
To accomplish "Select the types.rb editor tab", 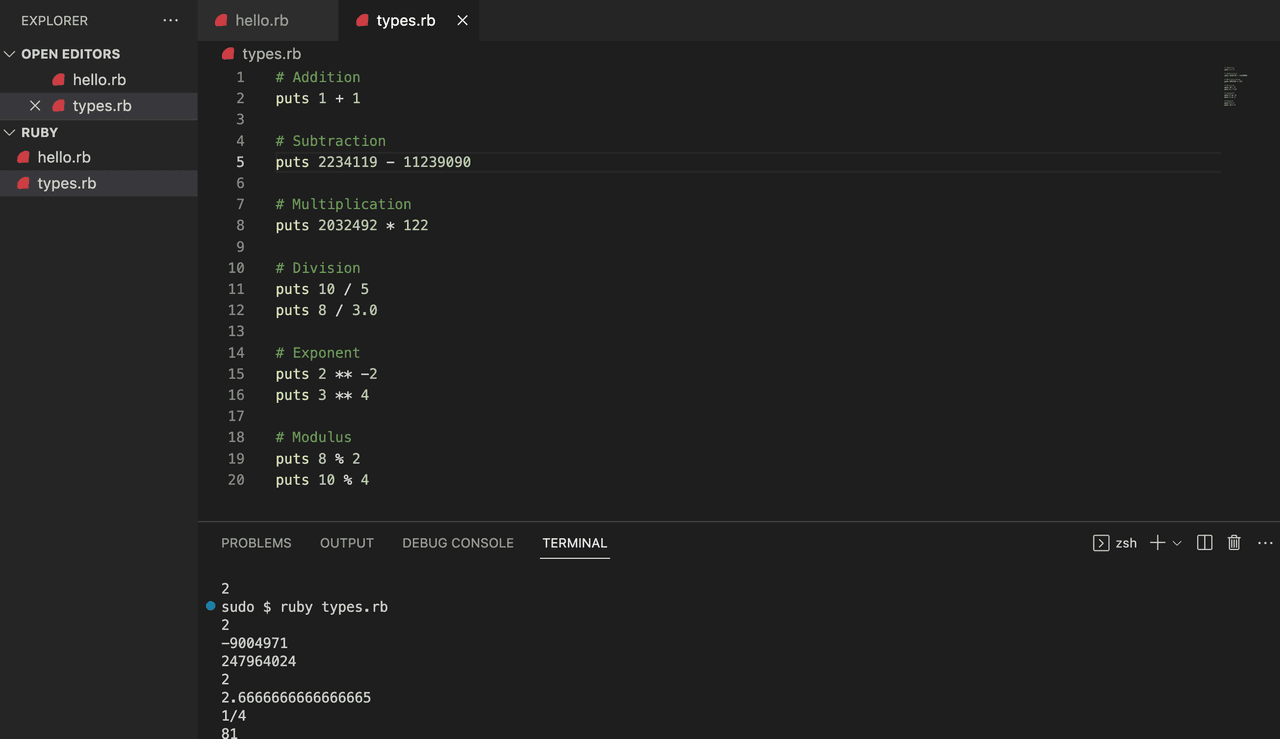I will (409, 20).
